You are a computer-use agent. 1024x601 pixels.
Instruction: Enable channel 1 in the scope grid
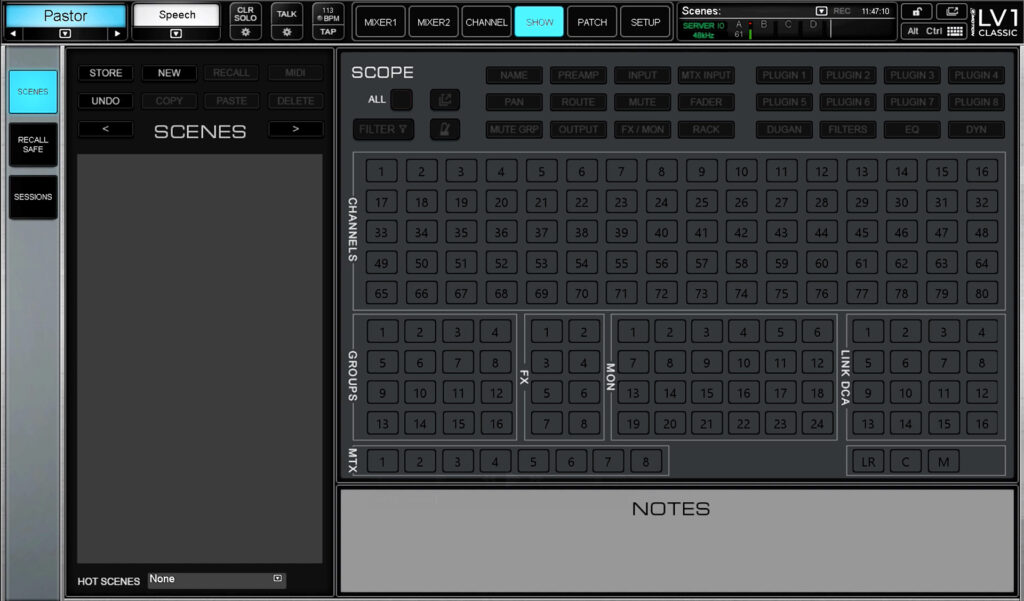pos(381,171)
